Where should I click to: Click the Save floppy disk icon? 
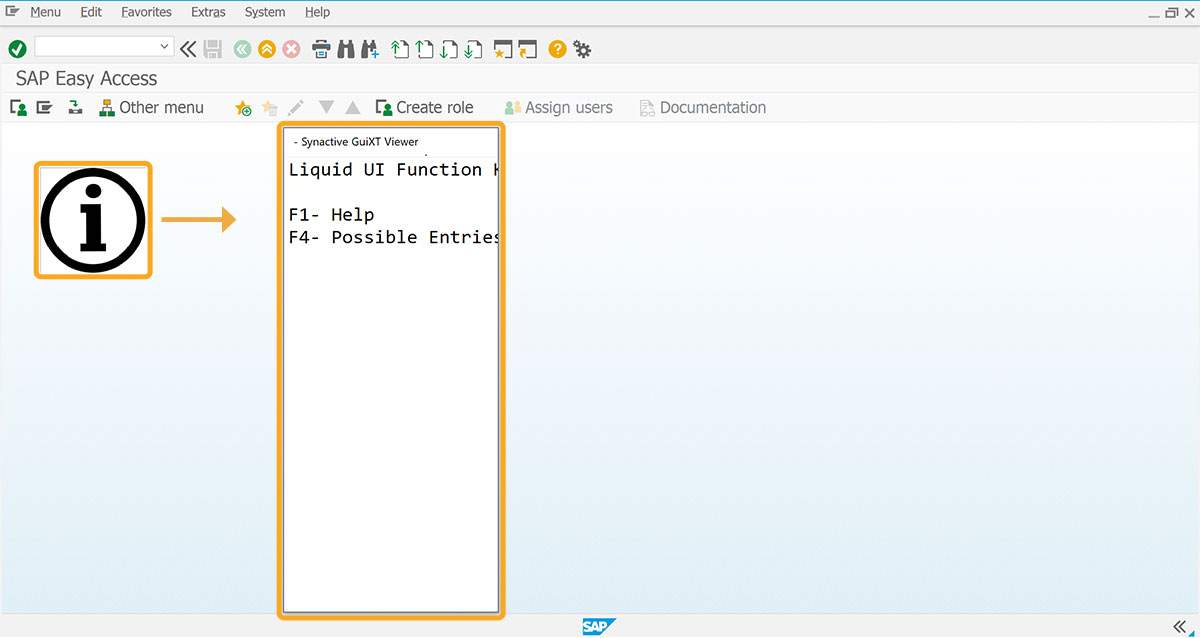pos(213,48)
